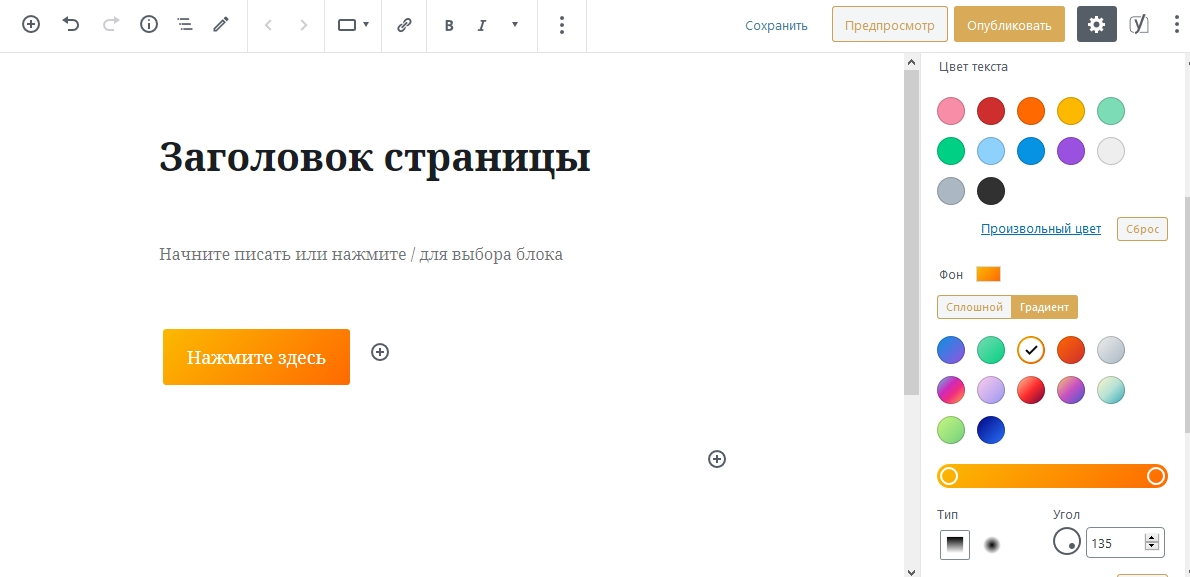View document details and word count

tap(148, 24)
